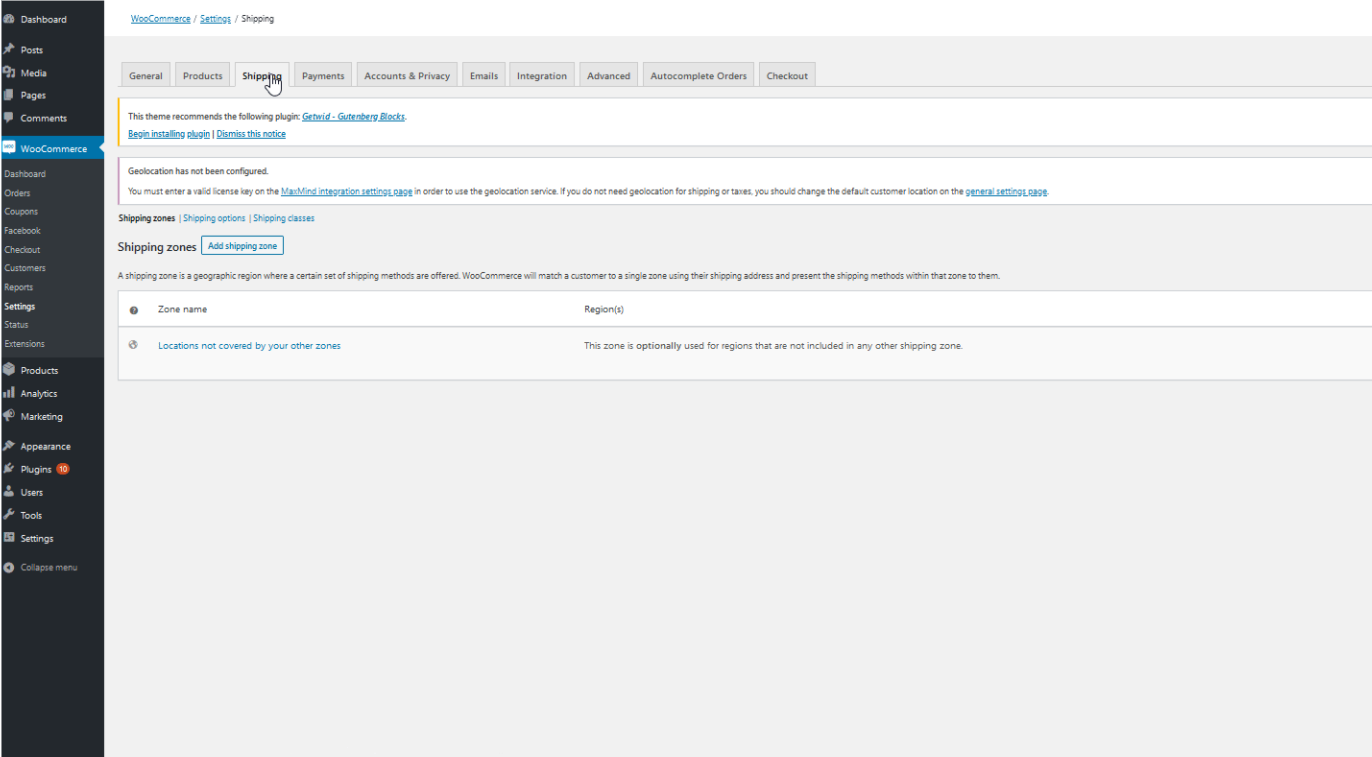Click the Zone name column header
This screenshot has width=1372, height=757.
click(183, 310)
